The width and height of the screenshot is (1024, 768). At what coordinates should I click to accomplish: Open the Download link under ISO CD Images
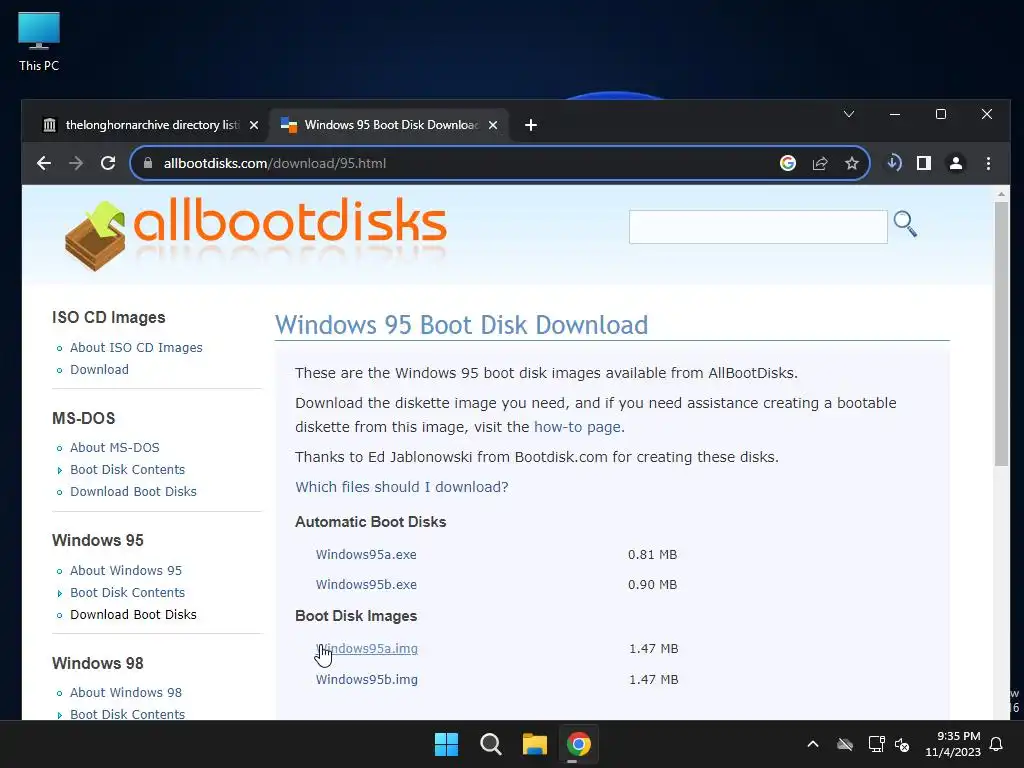[x=99, y=370]
